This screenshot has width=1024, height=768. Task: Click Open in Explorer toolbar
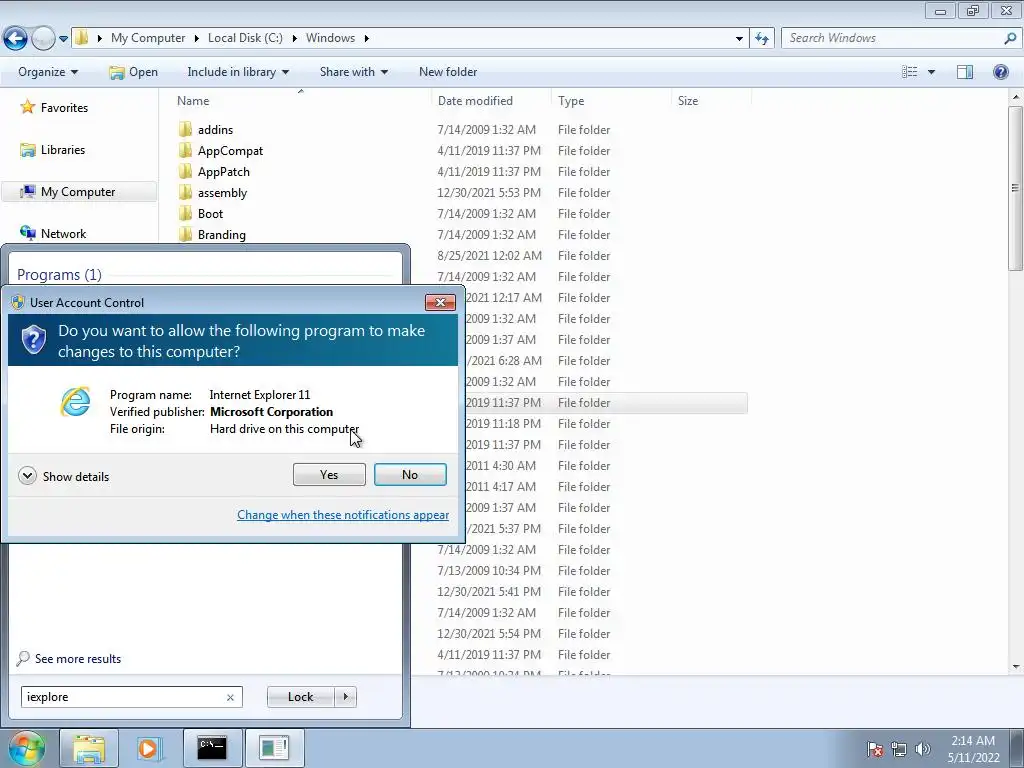[x=133, y=72]
